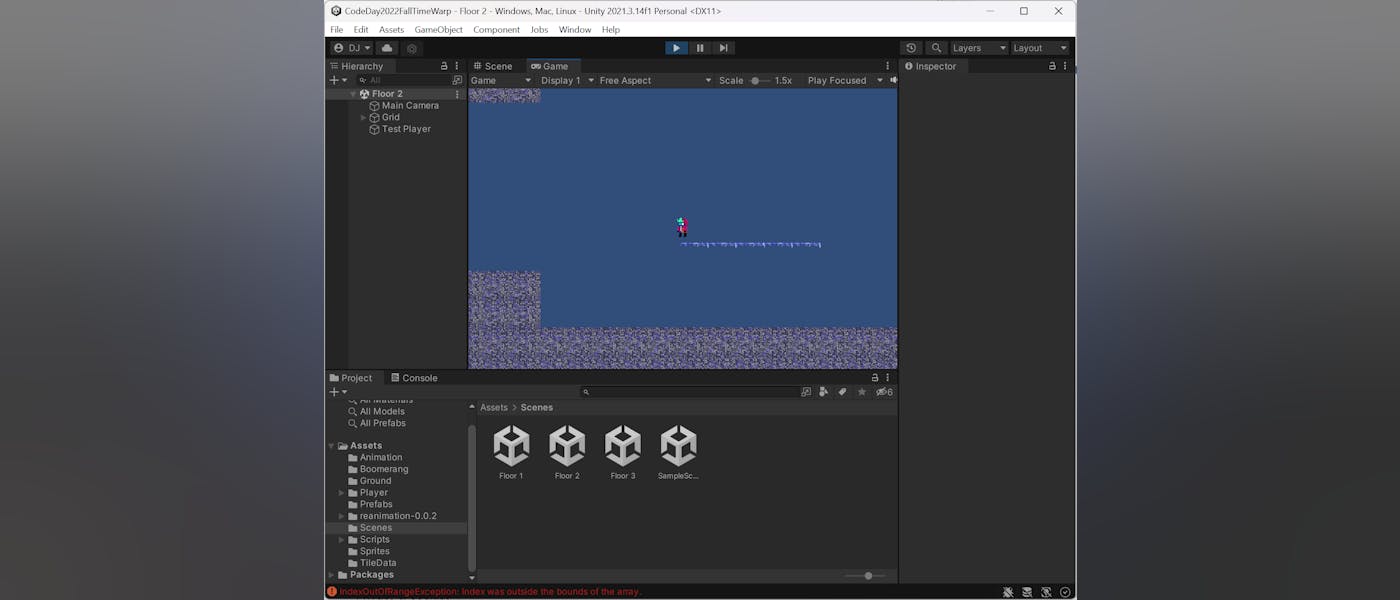
Task: Open the Undo History icon
Action: [x=911, y=48]
